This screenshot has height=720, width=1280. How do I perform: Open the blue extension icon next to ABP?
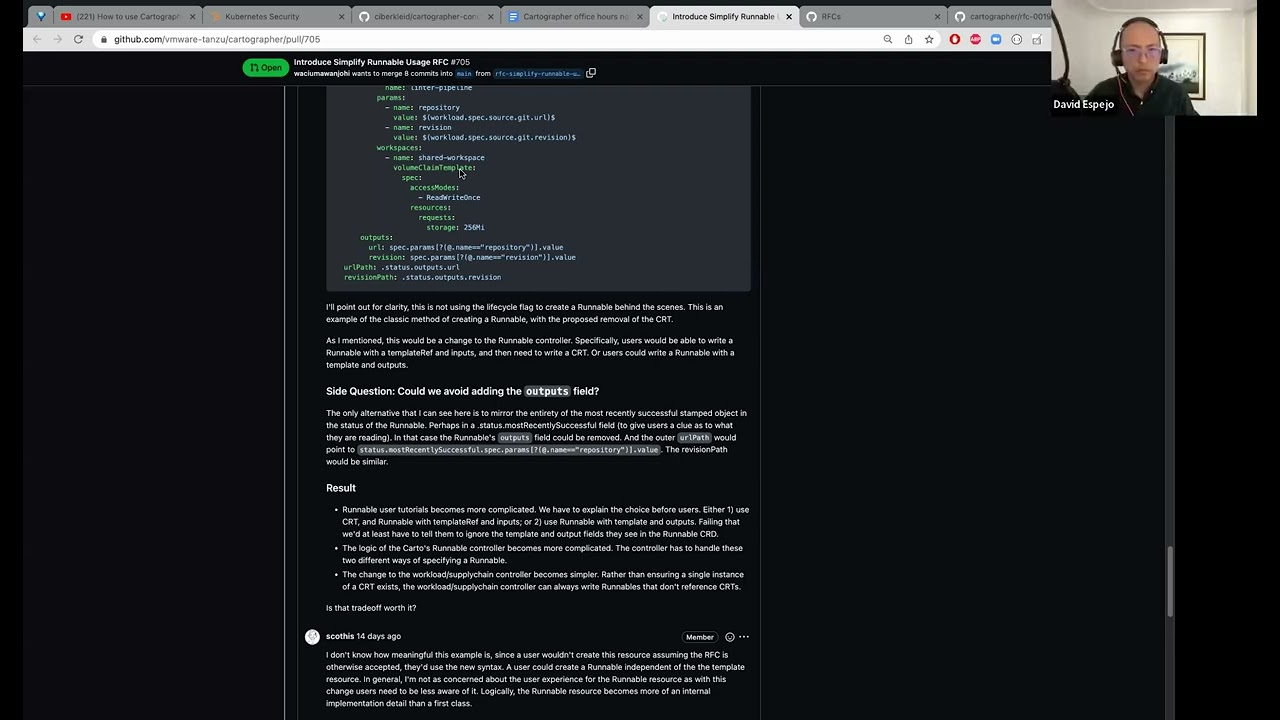pos(996,39)
